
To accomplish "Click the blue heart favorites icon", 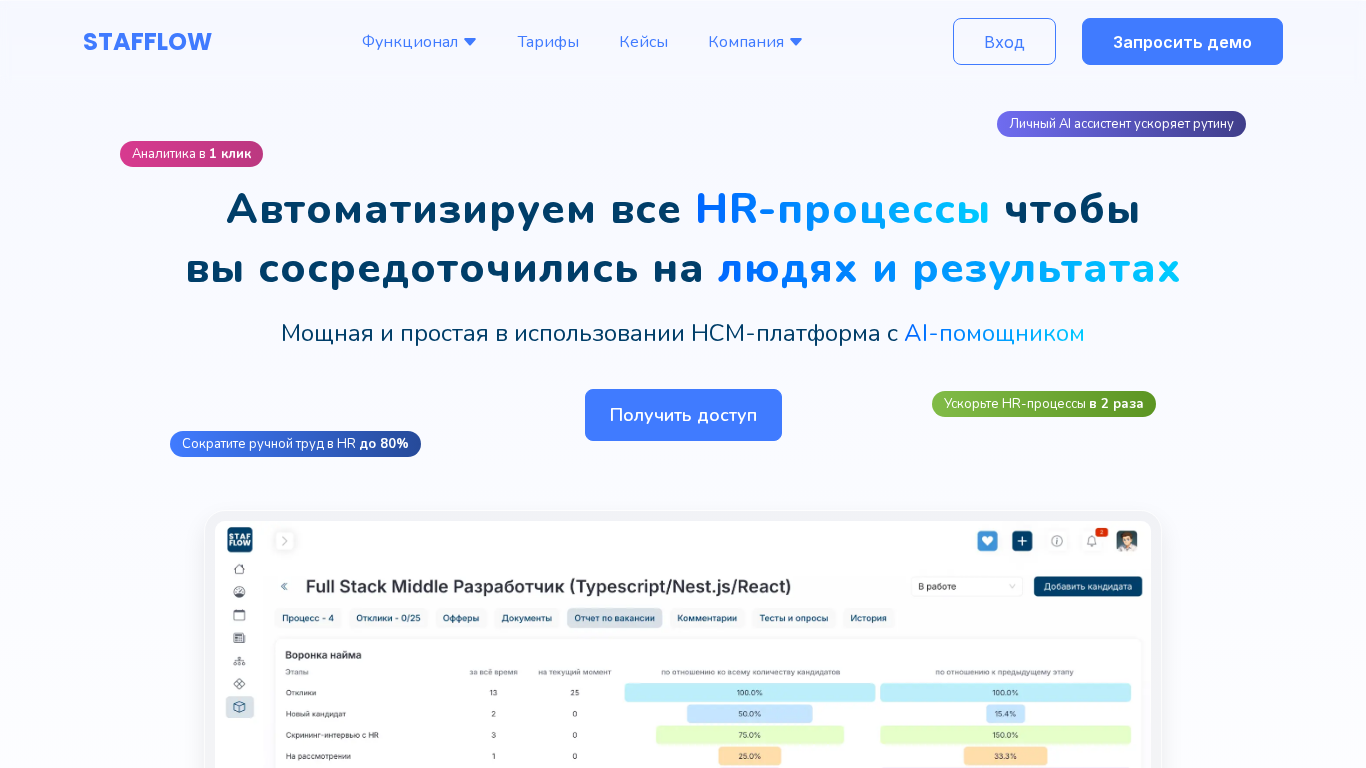I will click(988, 541).
